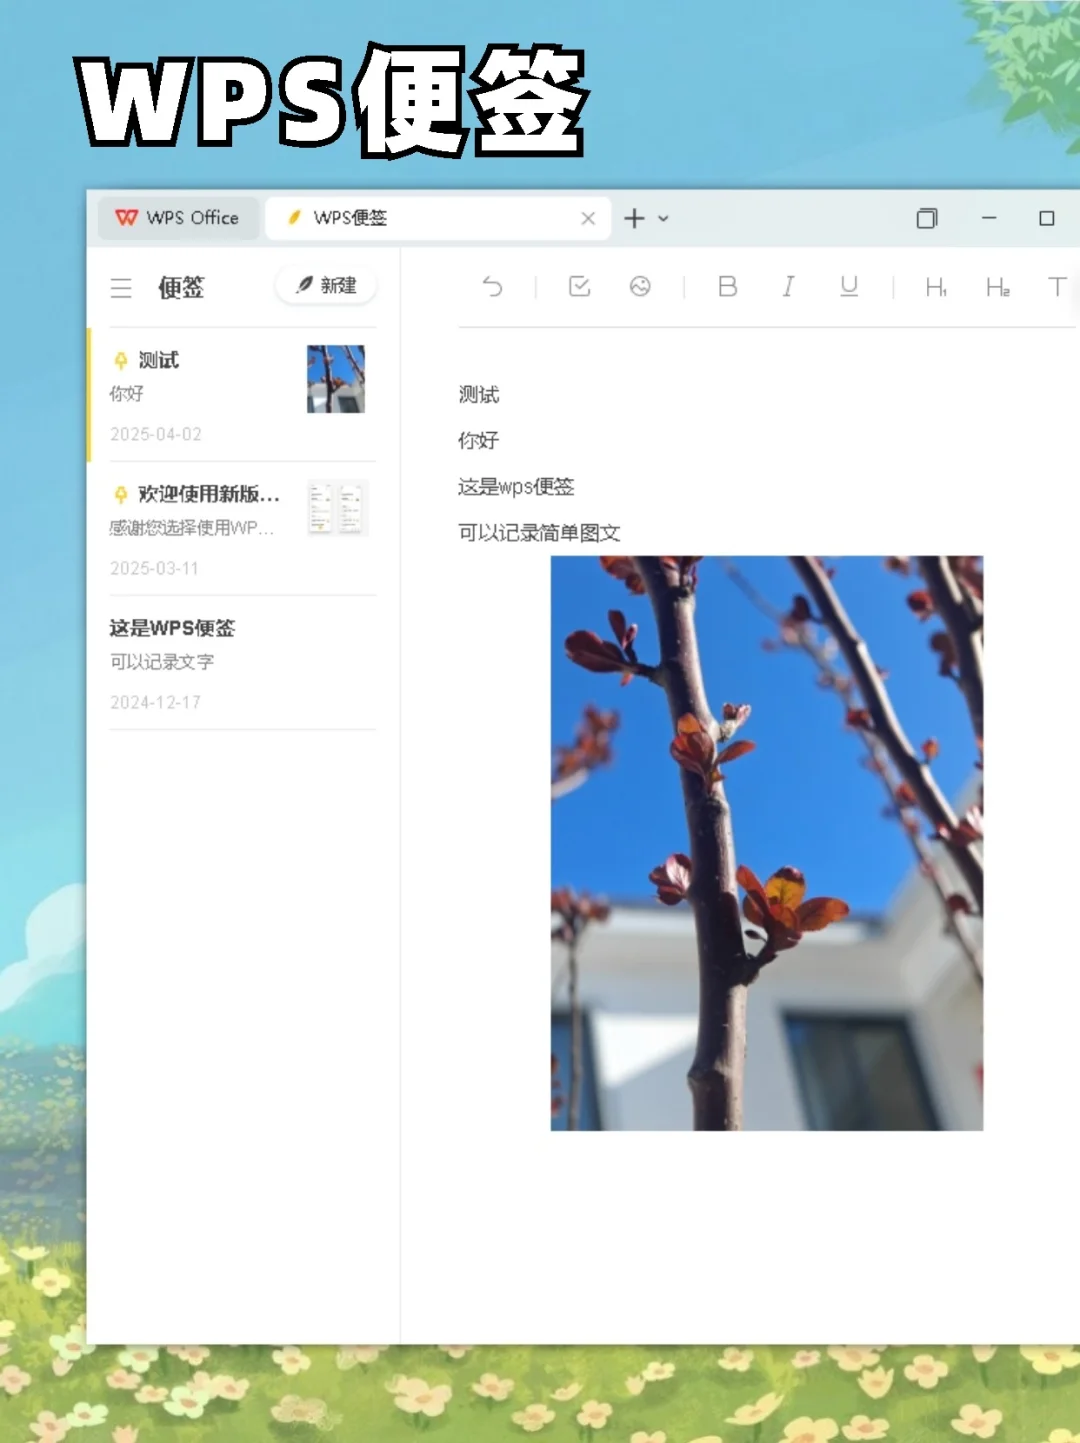Click the date 2025-03-11

pyautogui.click(x=154, y=568)
